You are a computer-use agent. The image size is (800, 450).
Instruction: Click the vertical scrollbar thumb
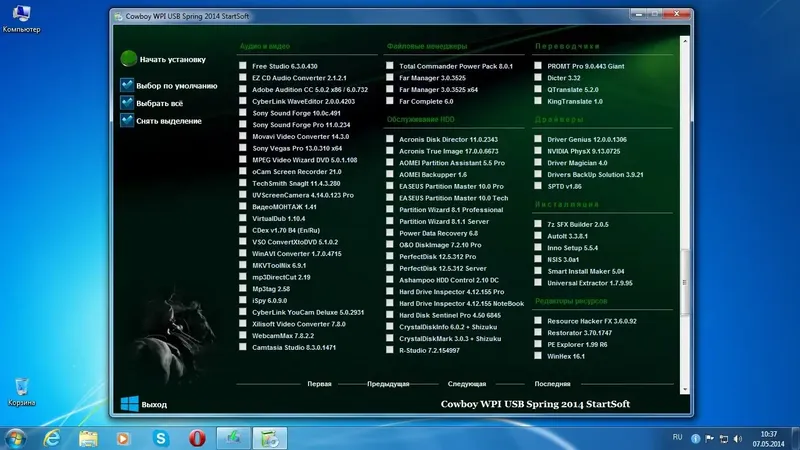tap(685, 282)
